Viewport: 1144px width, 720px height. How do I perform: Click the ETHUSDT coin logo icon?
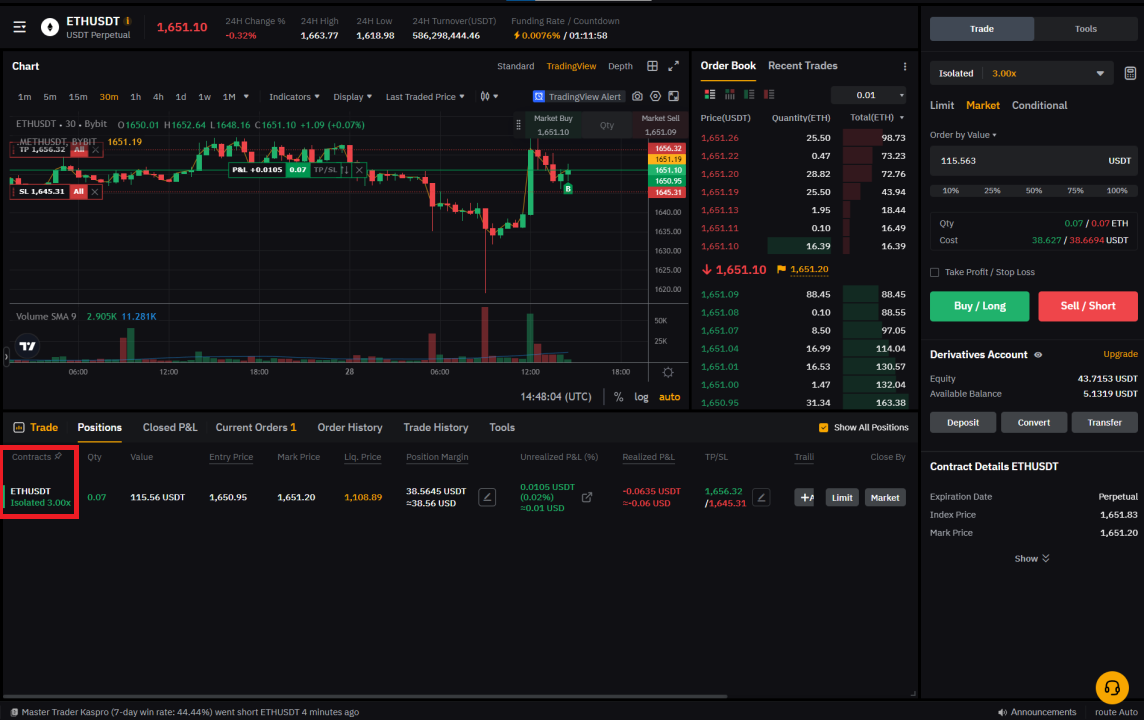tap(50, 28)
